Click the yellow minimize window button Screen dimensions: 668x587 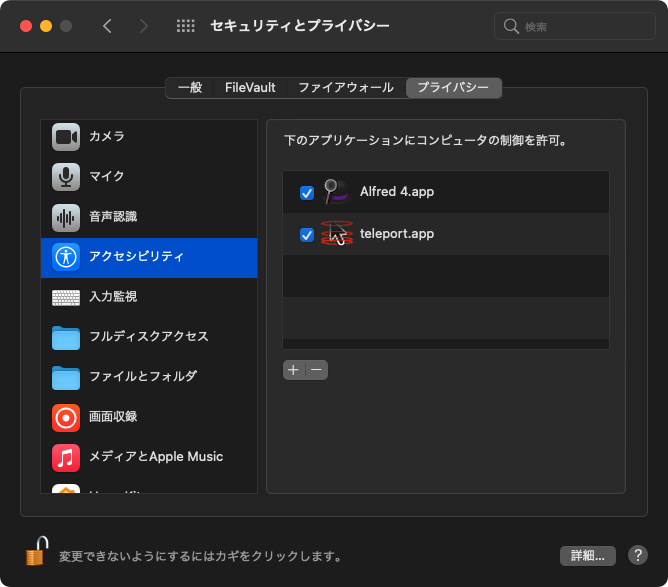pos(46,26)
